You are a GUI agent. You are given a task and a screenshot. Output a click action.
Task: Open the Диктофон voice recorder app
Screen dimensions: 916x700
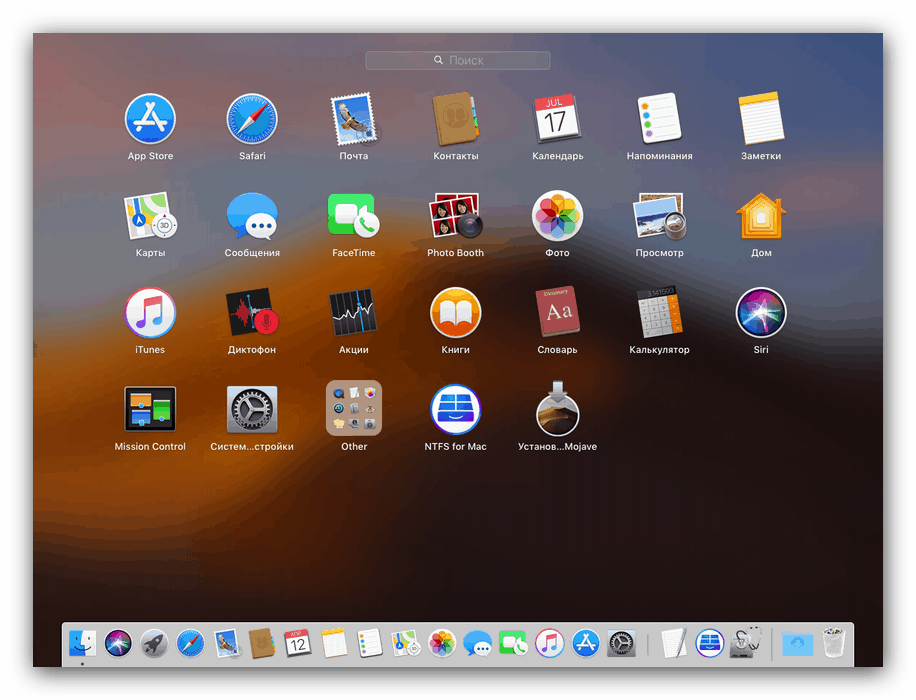coord(251,313)
